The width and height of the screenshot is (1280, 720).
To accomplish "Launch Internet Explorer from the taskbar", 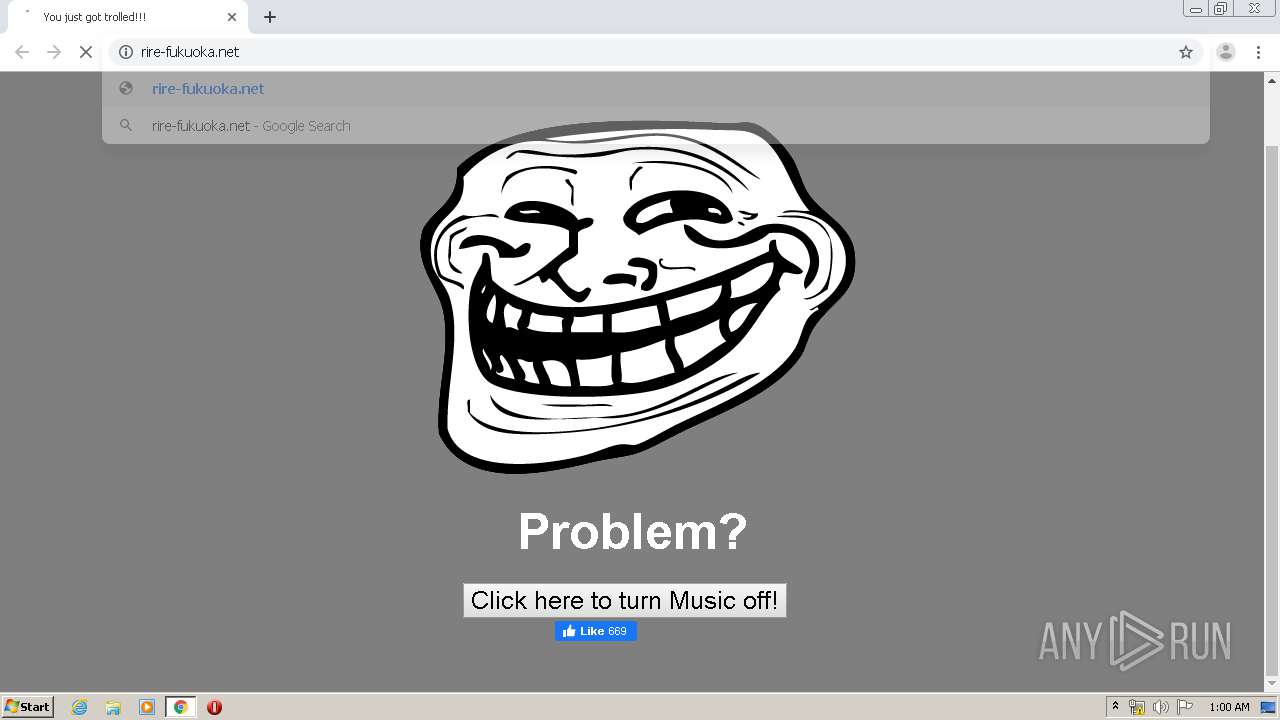I will (x=80, y=707).
